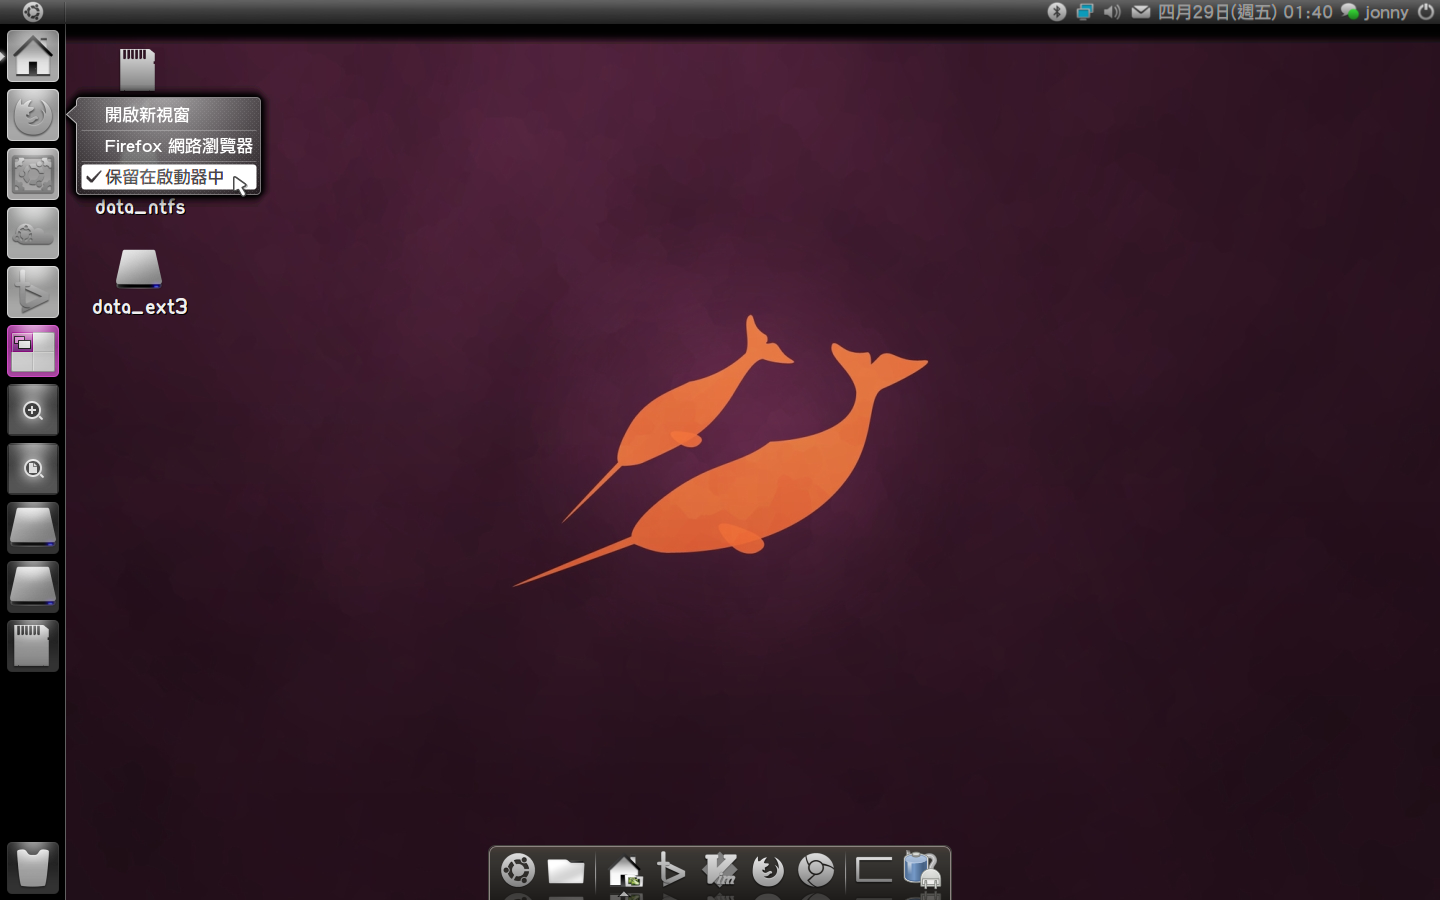Launch Chromium from the bottom dock
1440x900 pixels.
(816, 870)
